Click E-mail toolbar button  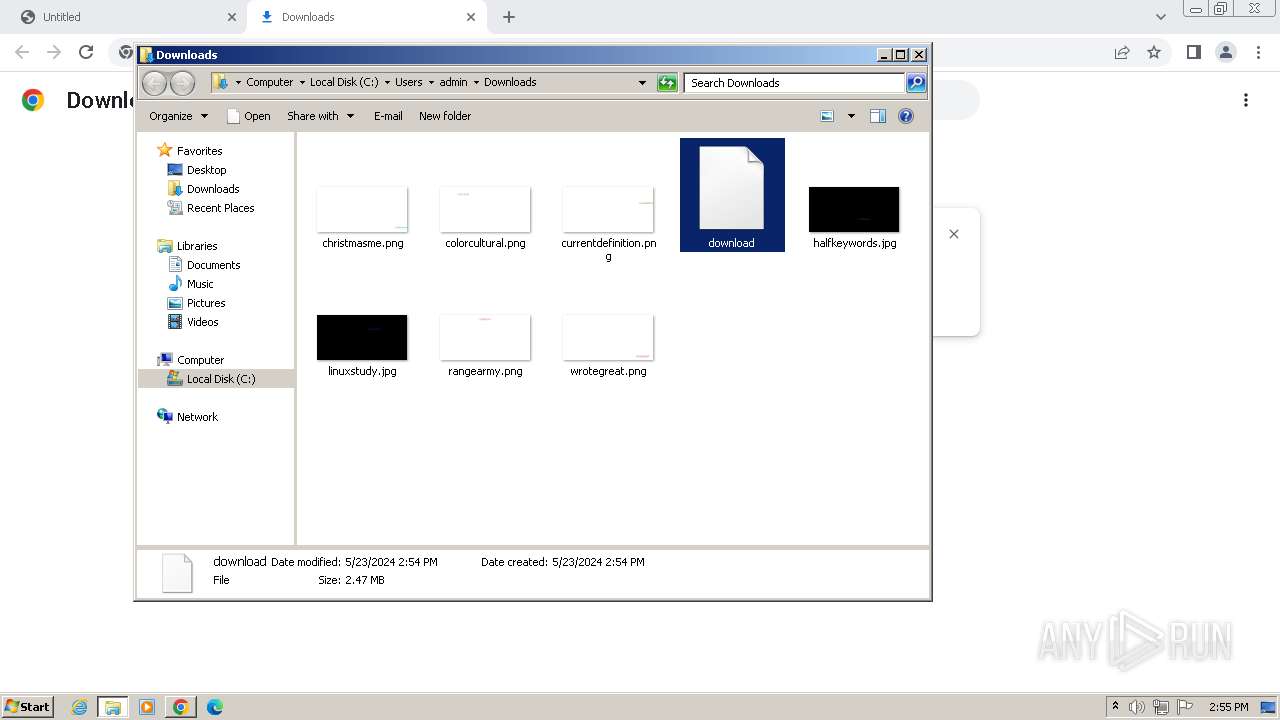388,116
